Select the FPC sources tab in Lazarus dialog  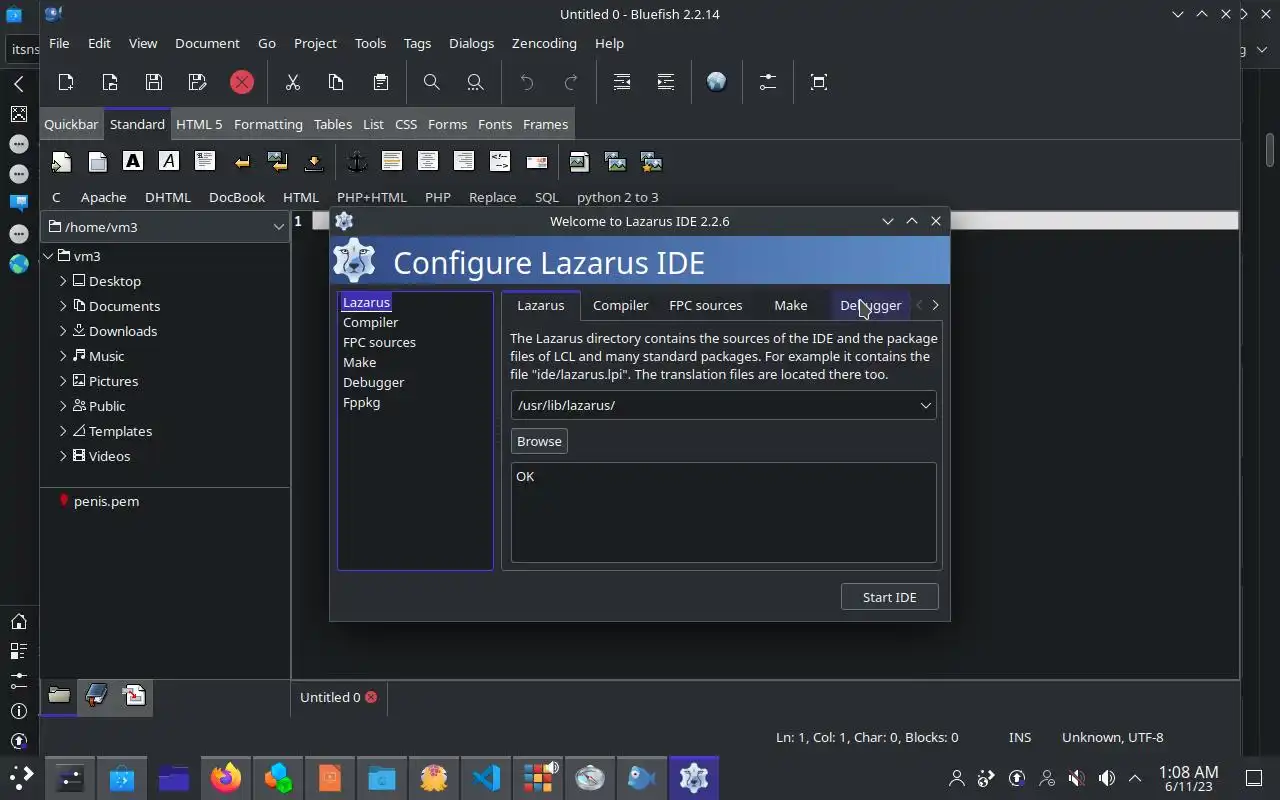point(705,305)
